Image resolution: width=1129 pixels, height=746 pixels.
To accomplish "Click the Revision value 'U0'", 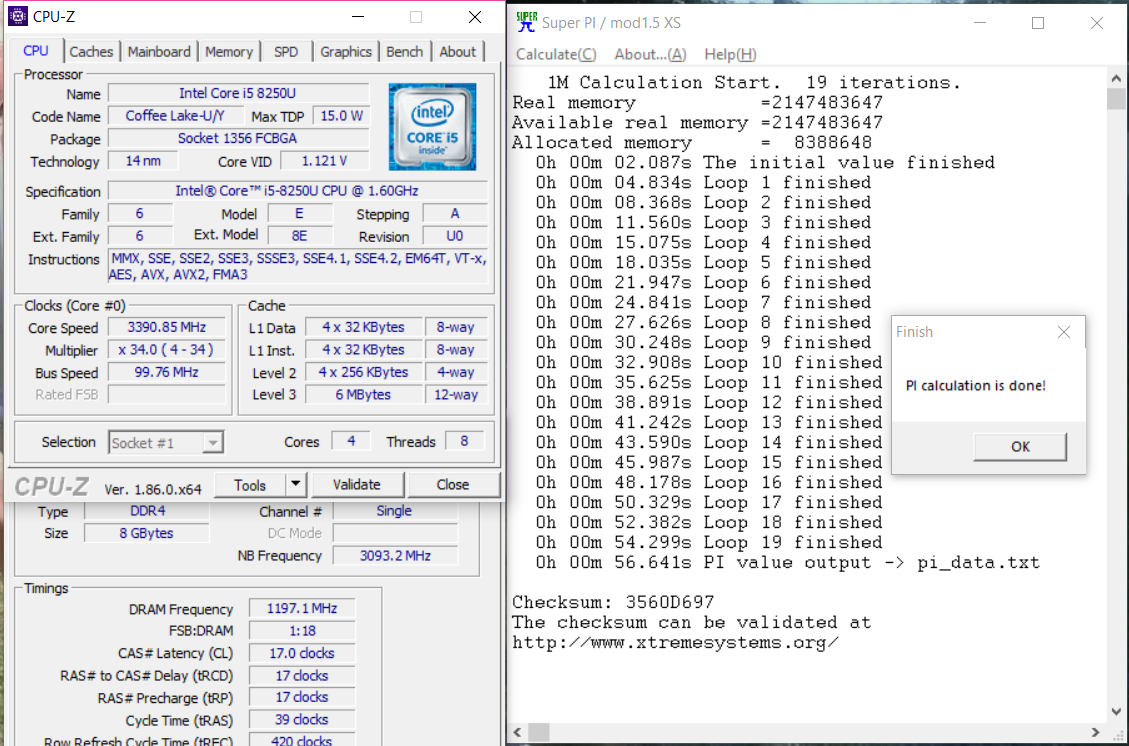I will [454, 236].
